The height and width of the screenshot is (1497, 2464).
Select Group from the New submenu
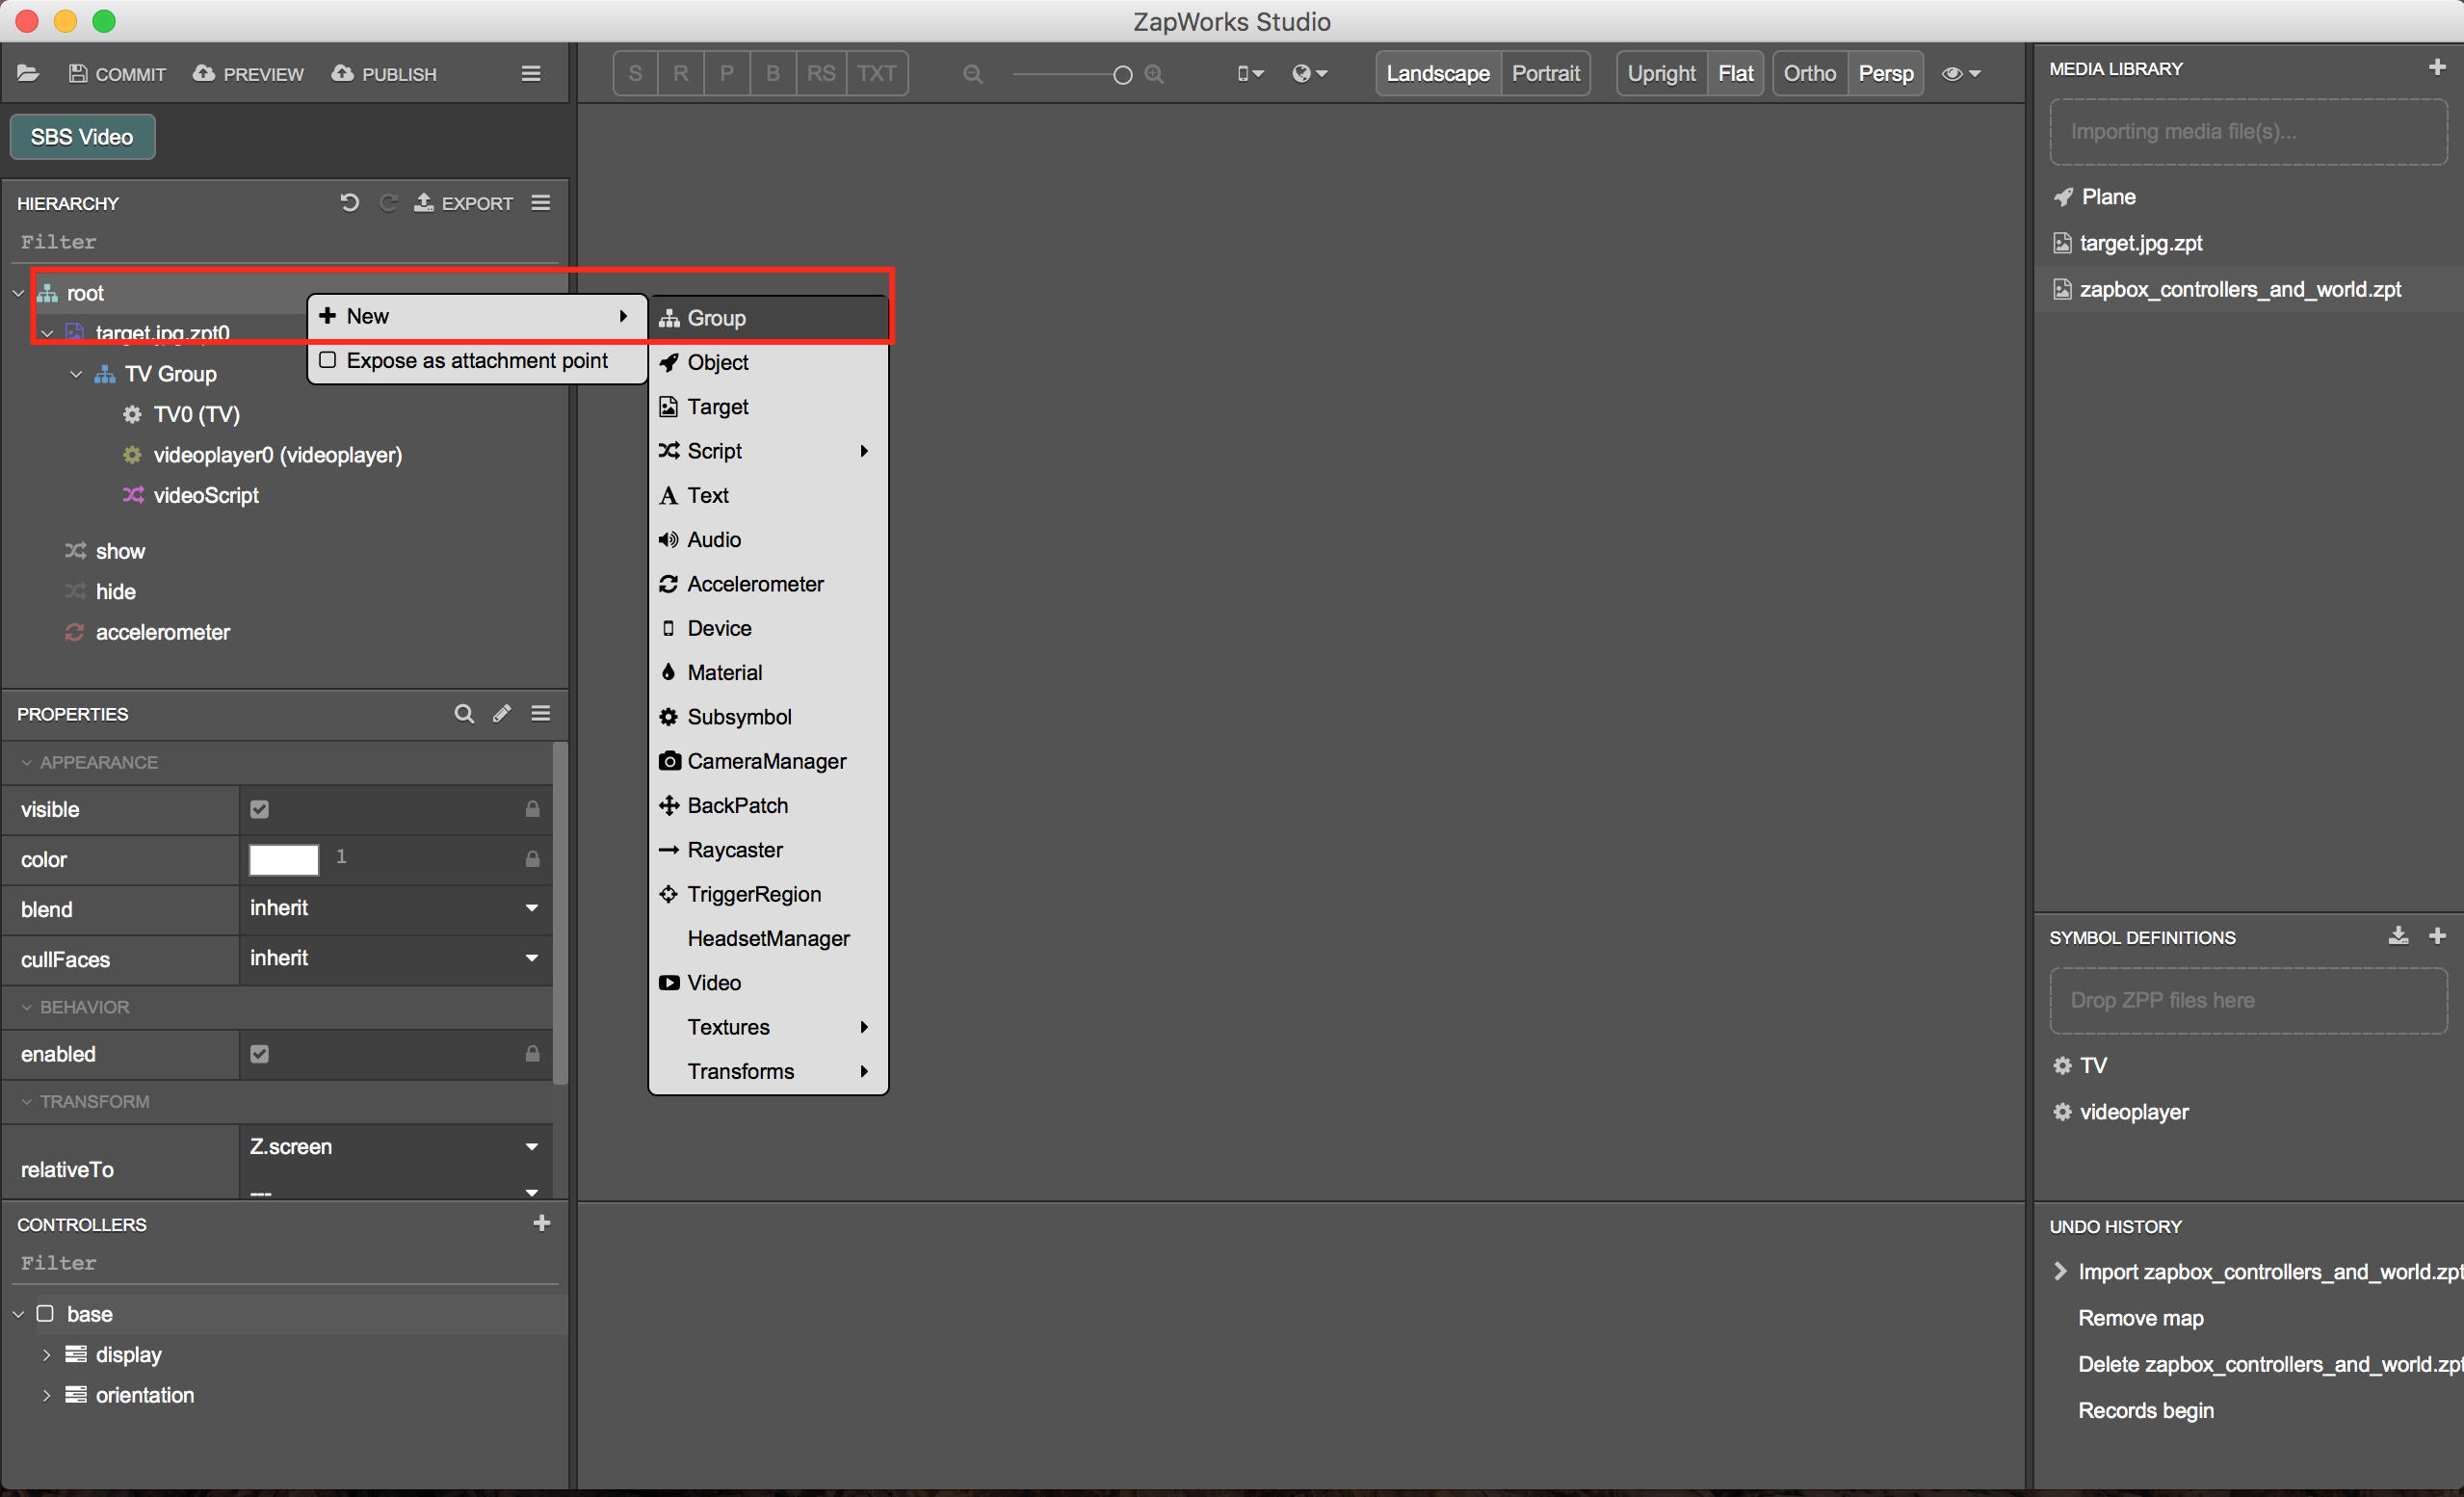click(716, 318)
